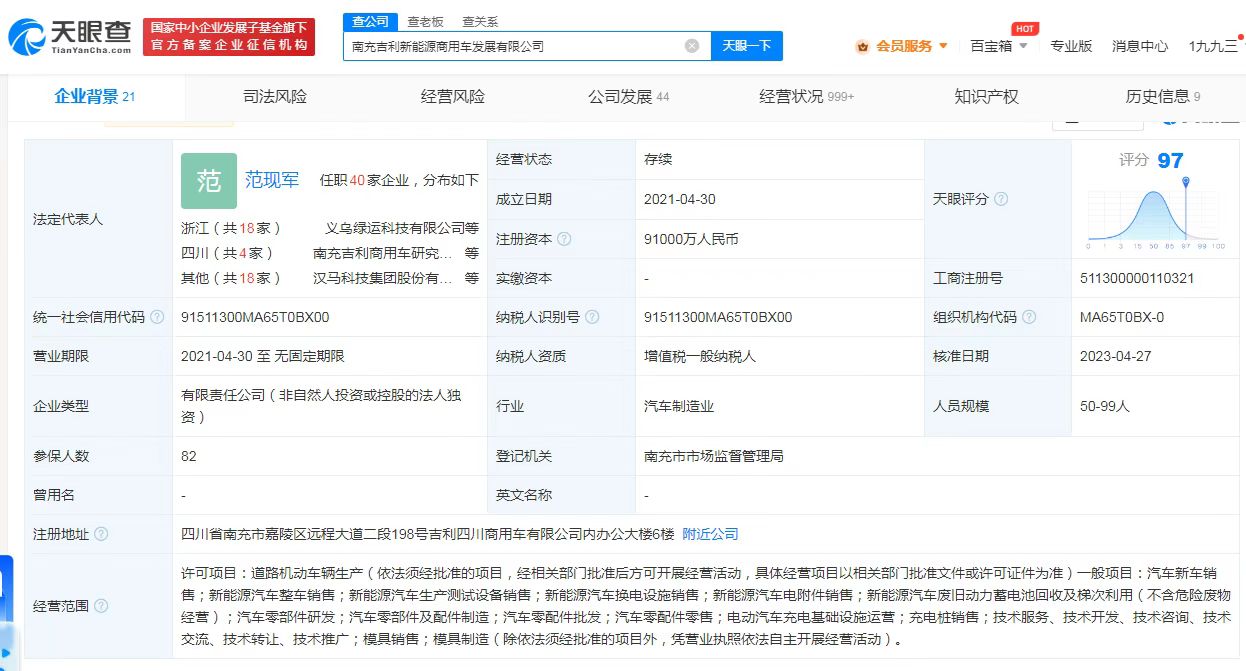
Task: Click the 实缴资本 field label
Action: point(524,278)
